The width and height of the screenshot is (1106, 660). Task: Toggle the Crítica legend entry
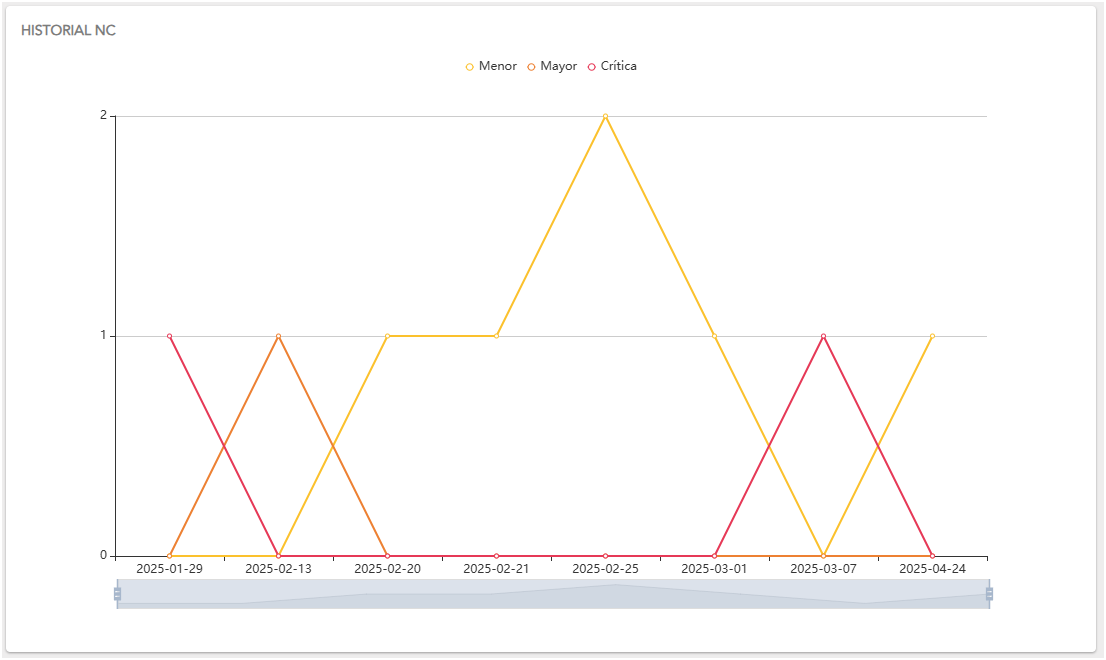pyautogui.click(x=611, y=66)
